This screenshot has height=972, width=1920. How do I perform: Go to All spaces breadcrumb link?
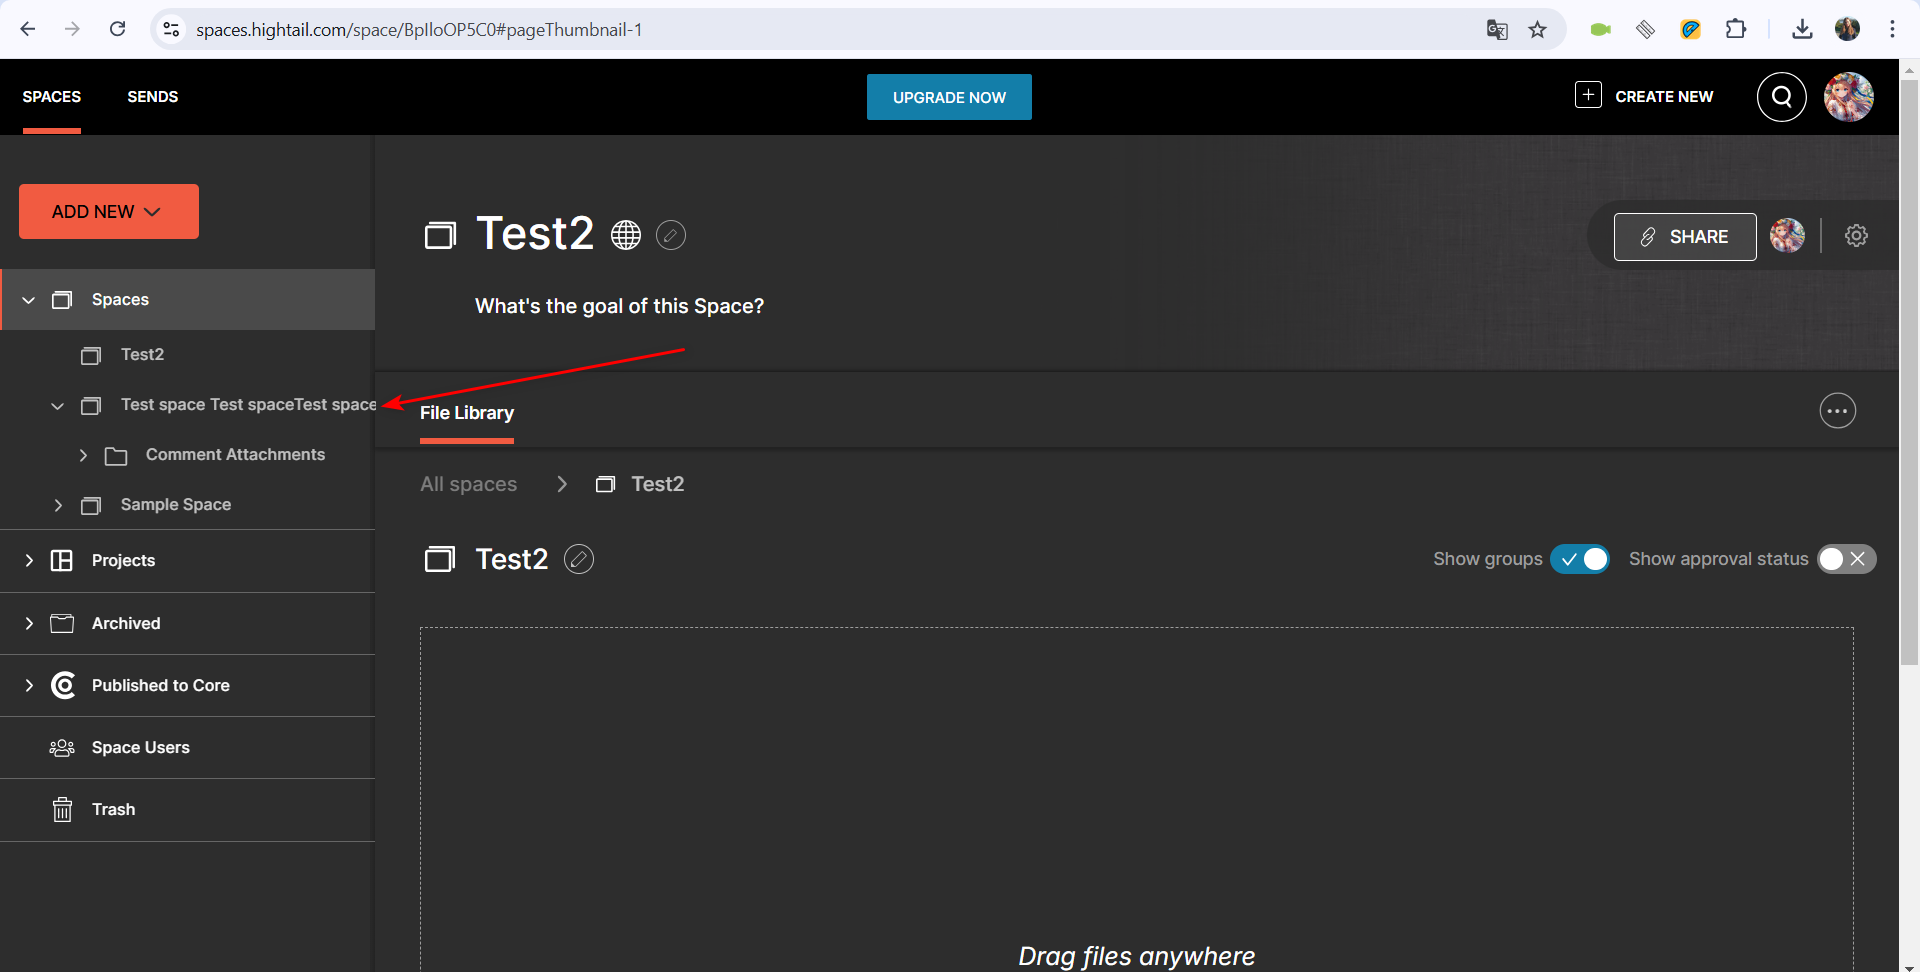pyautogui.click(x=469, y=484)
